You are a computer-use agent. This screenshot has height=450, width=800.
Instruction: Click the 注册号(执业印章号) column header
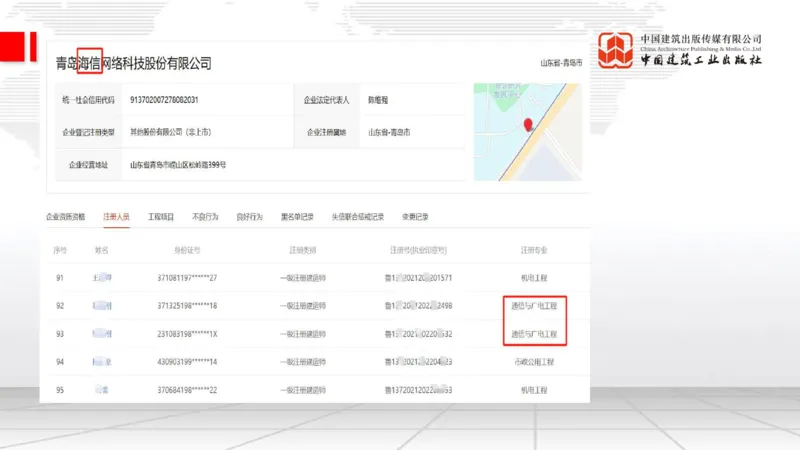[418, 250]
